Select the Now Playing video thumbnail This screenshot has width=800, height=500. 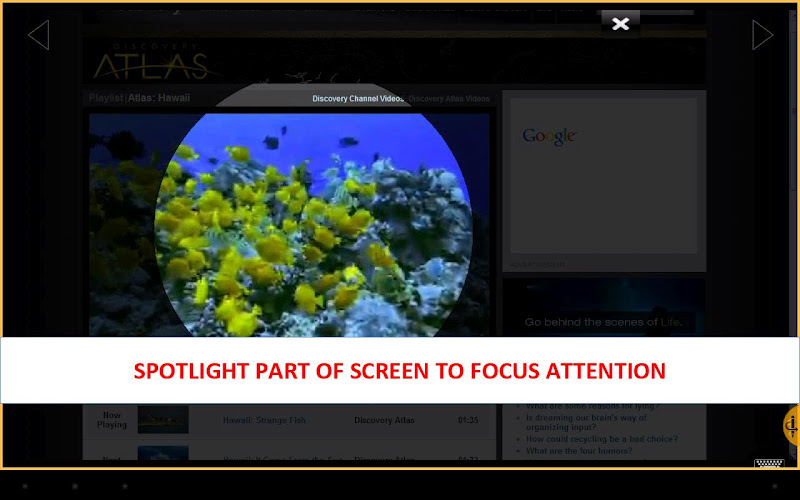point(163,419)
